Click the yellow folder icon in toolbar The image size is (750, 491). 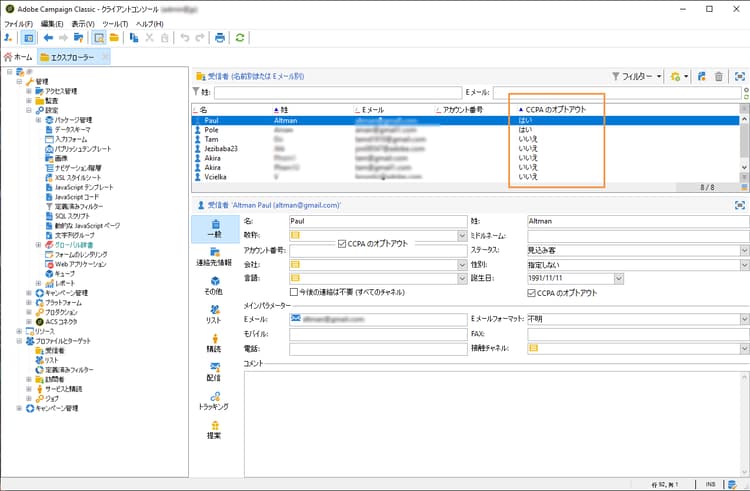[x=114, y=38]
